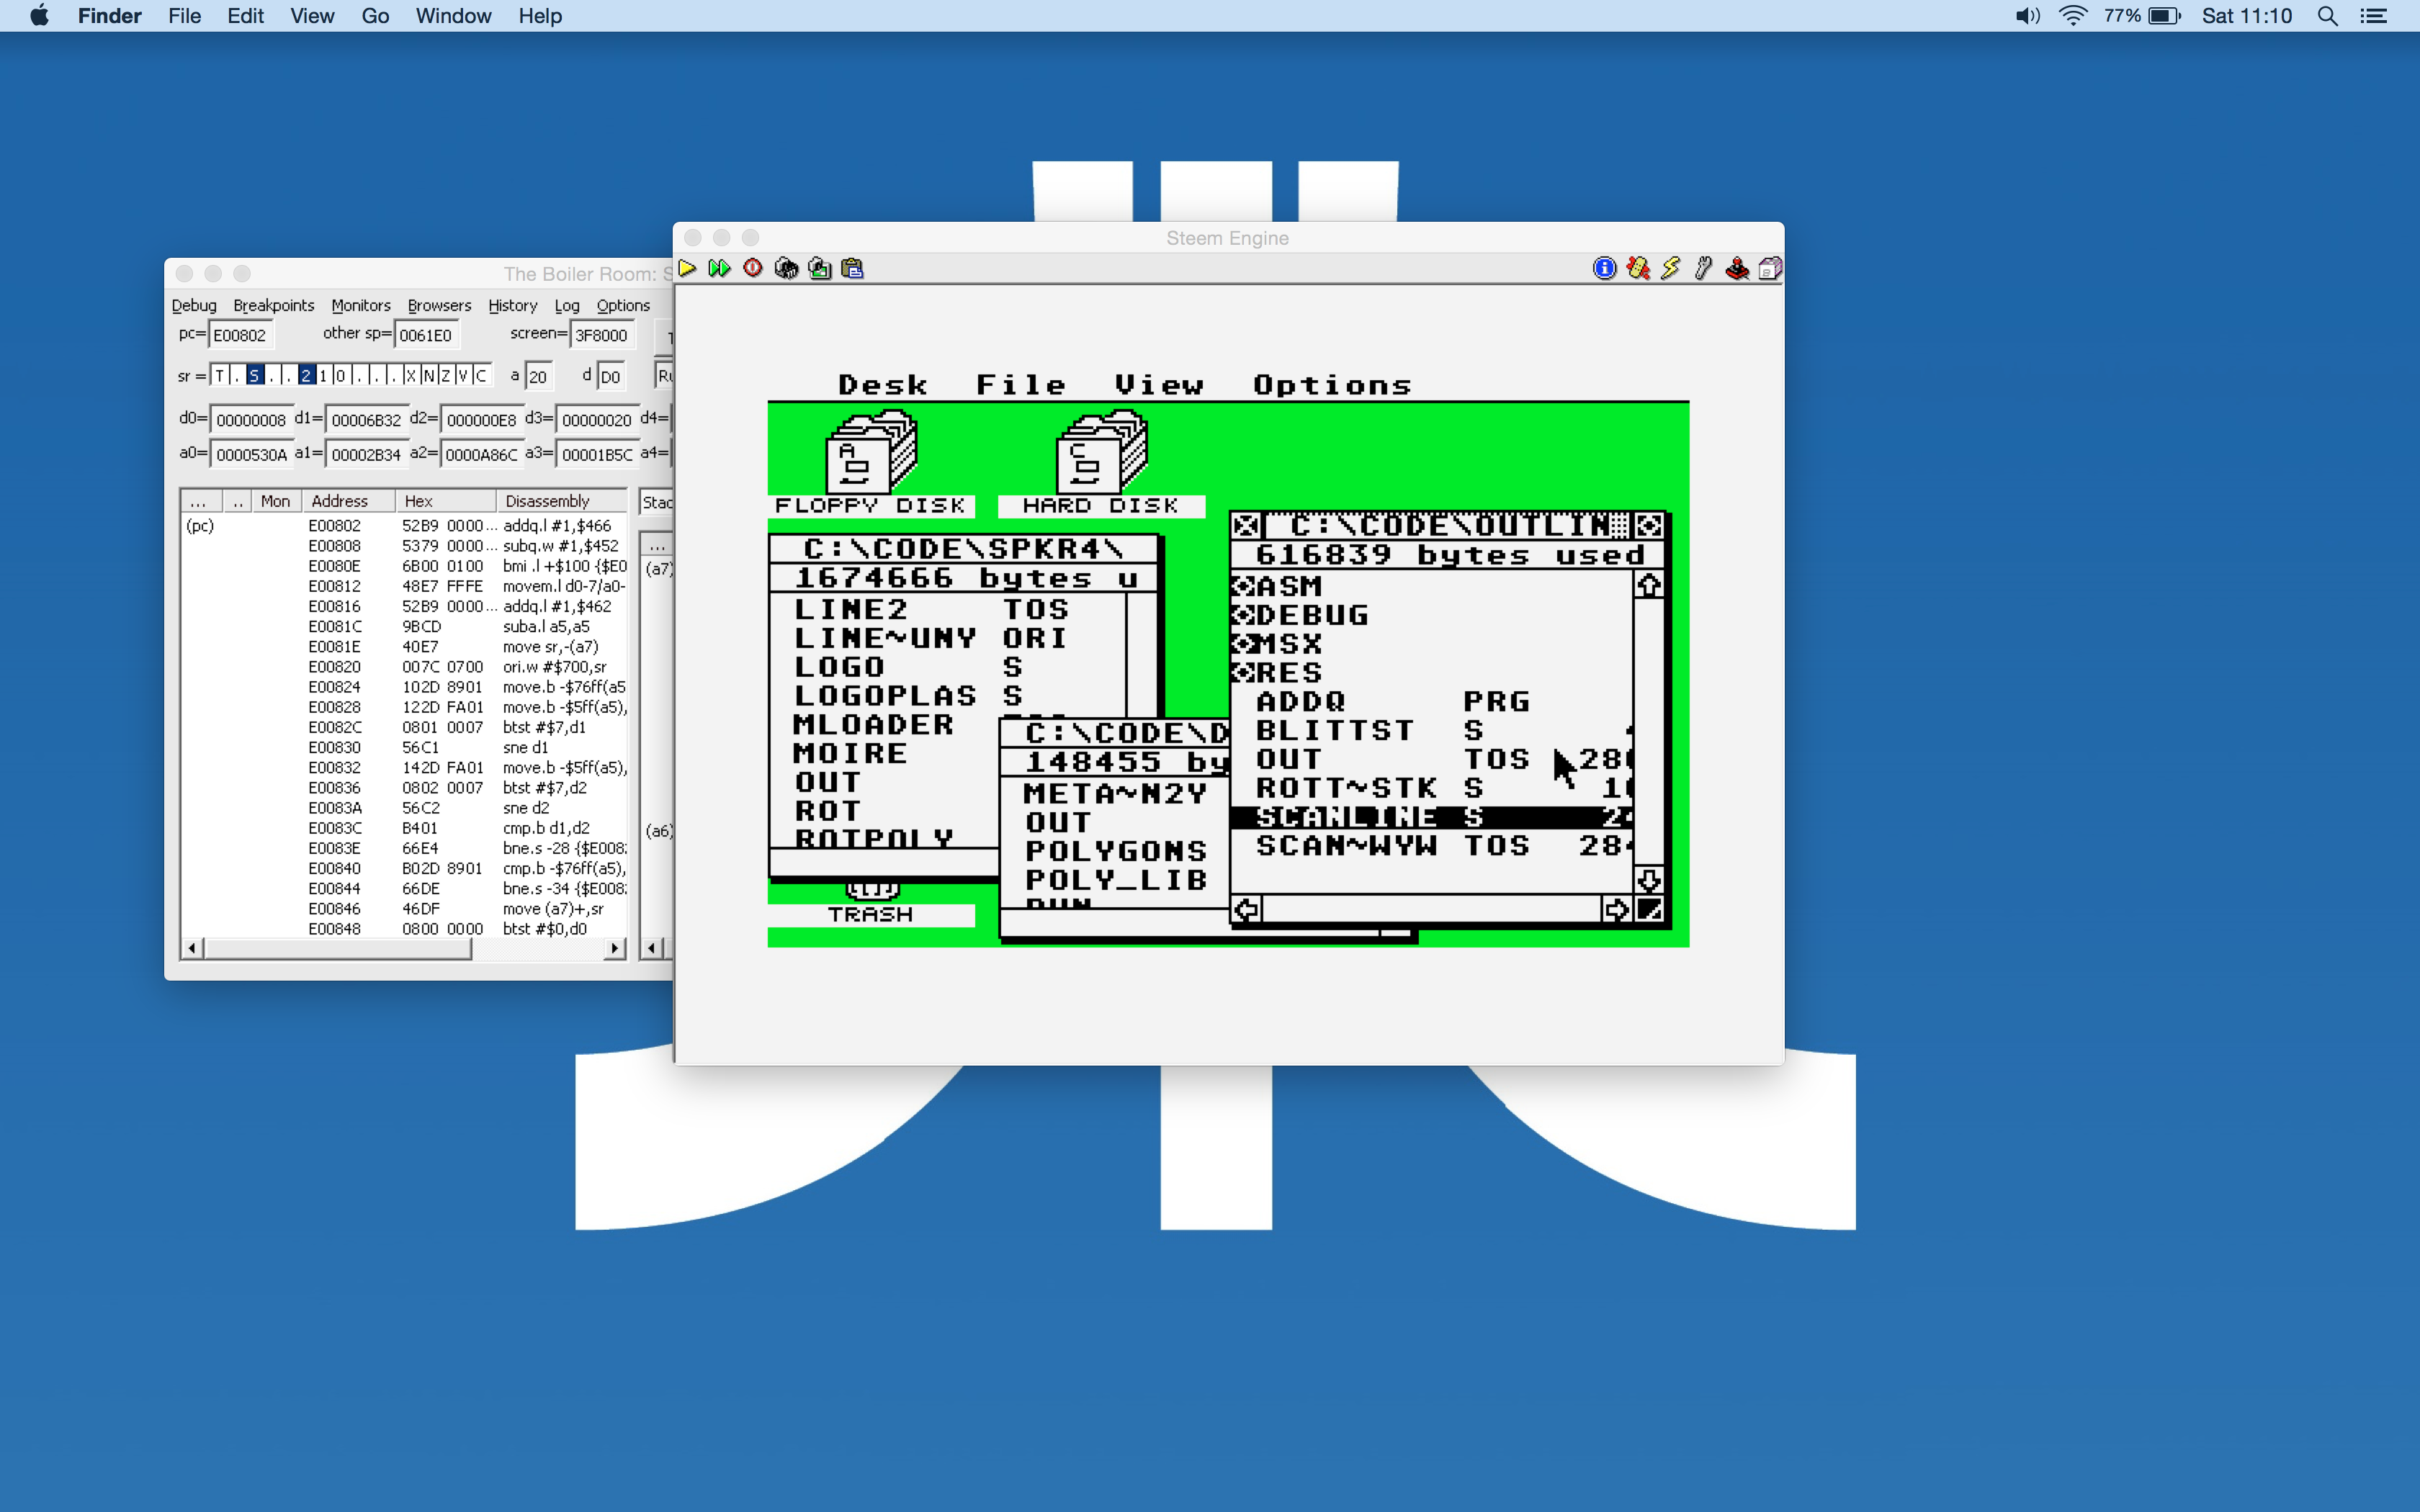
Task: Toggle the S supervisor bit in sr
Action: [x=254, y=375]
